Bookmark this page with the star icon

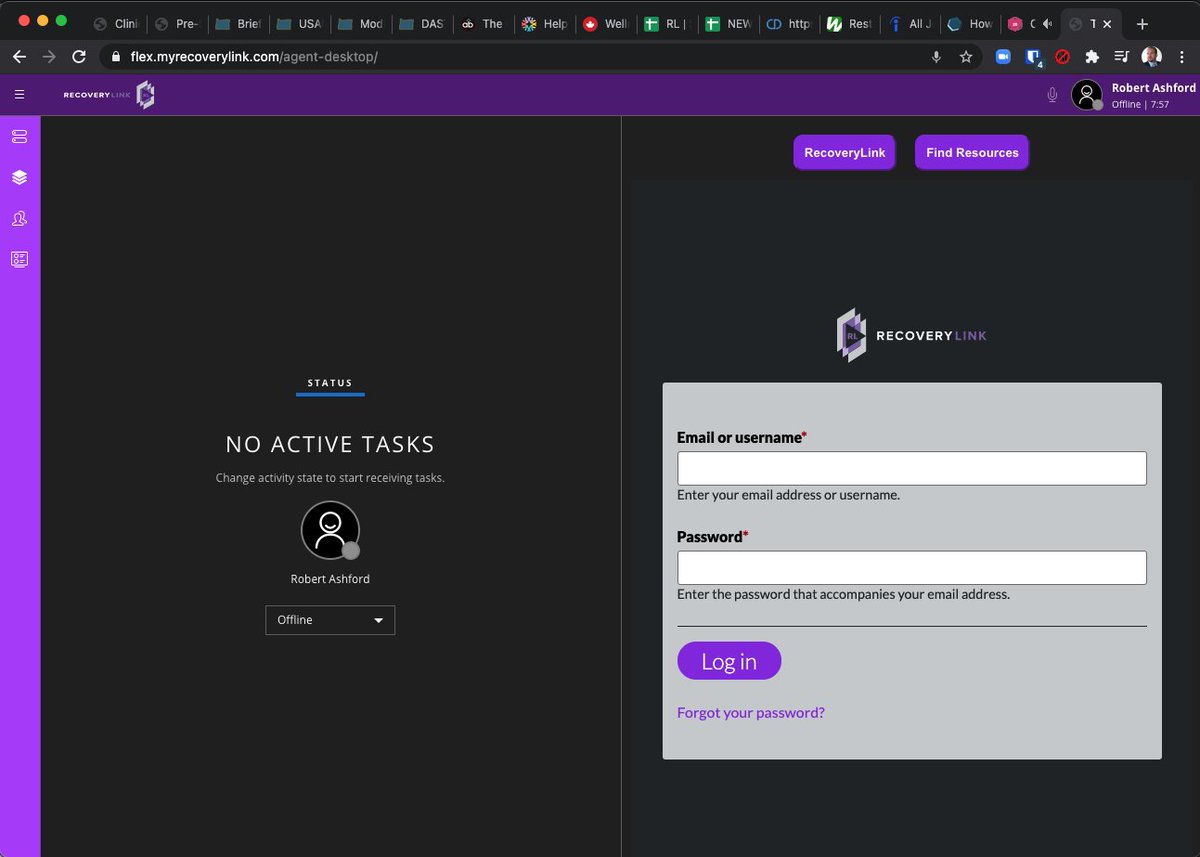(966, 57)
